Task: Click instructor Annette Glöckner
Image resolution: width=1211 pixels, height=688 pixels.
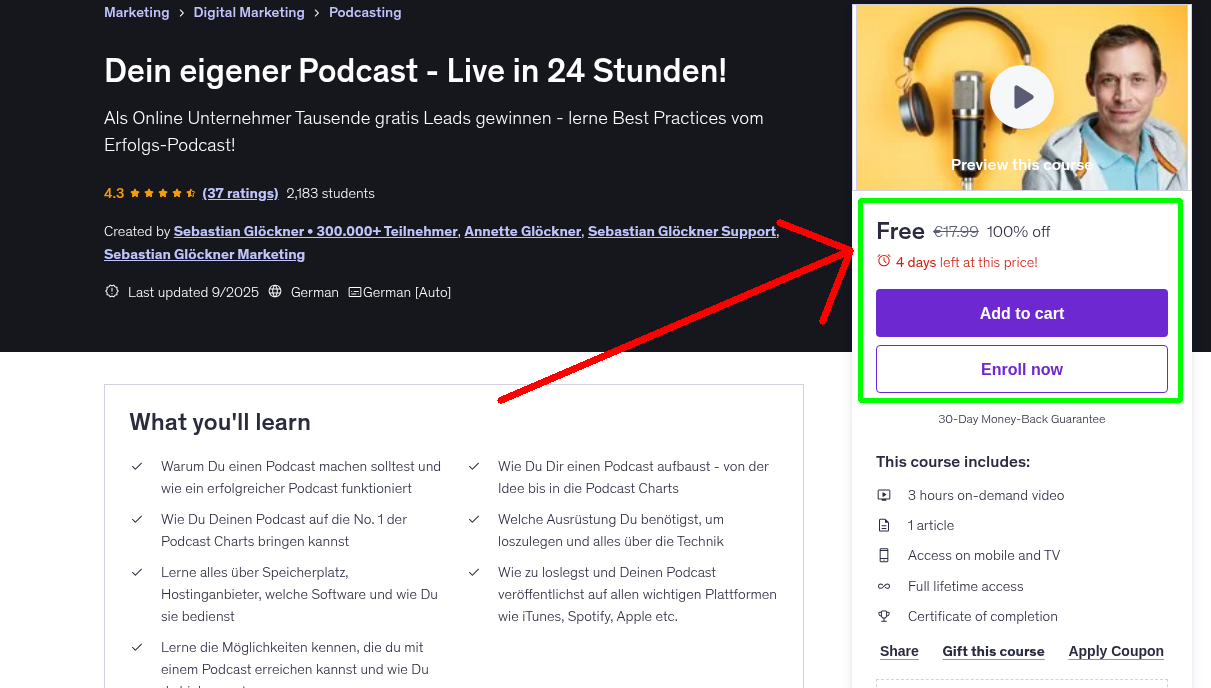Action: 522,231
